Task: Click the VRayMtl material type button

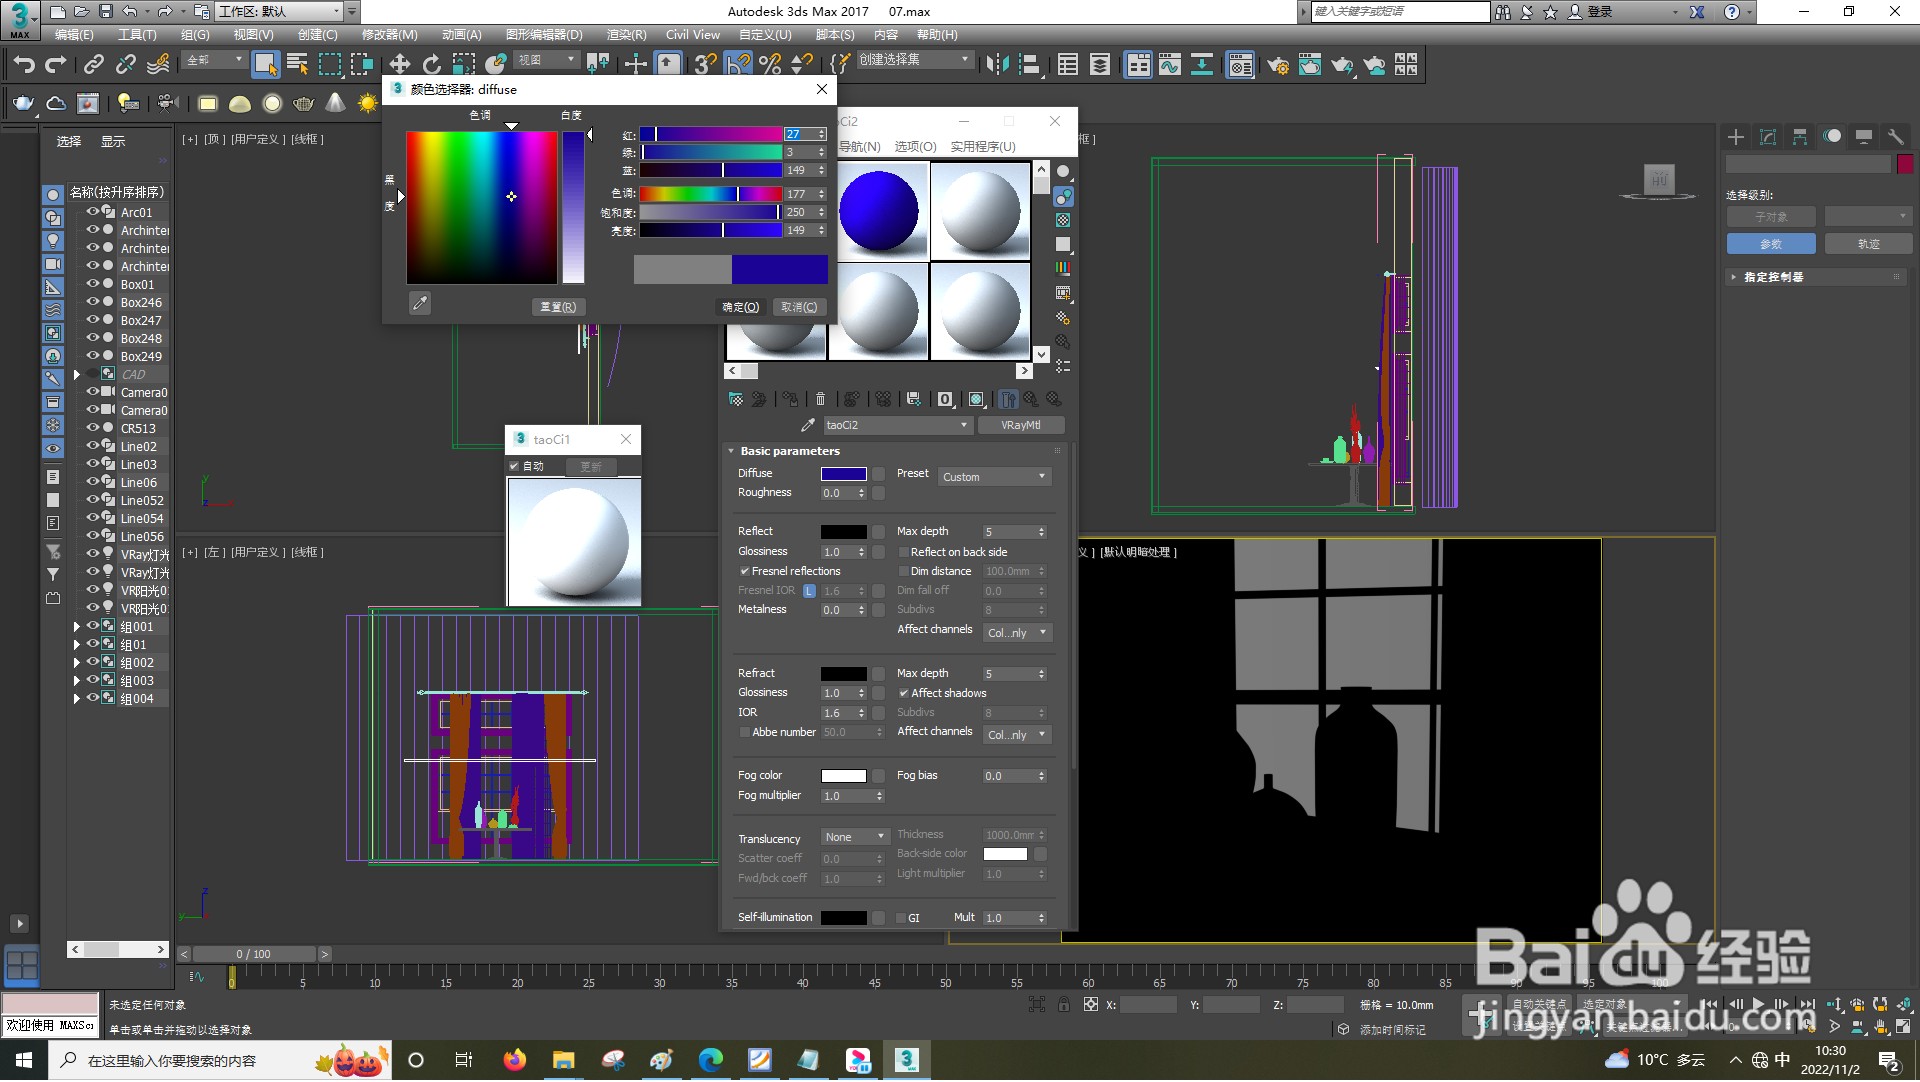Action: (1020, 425)
